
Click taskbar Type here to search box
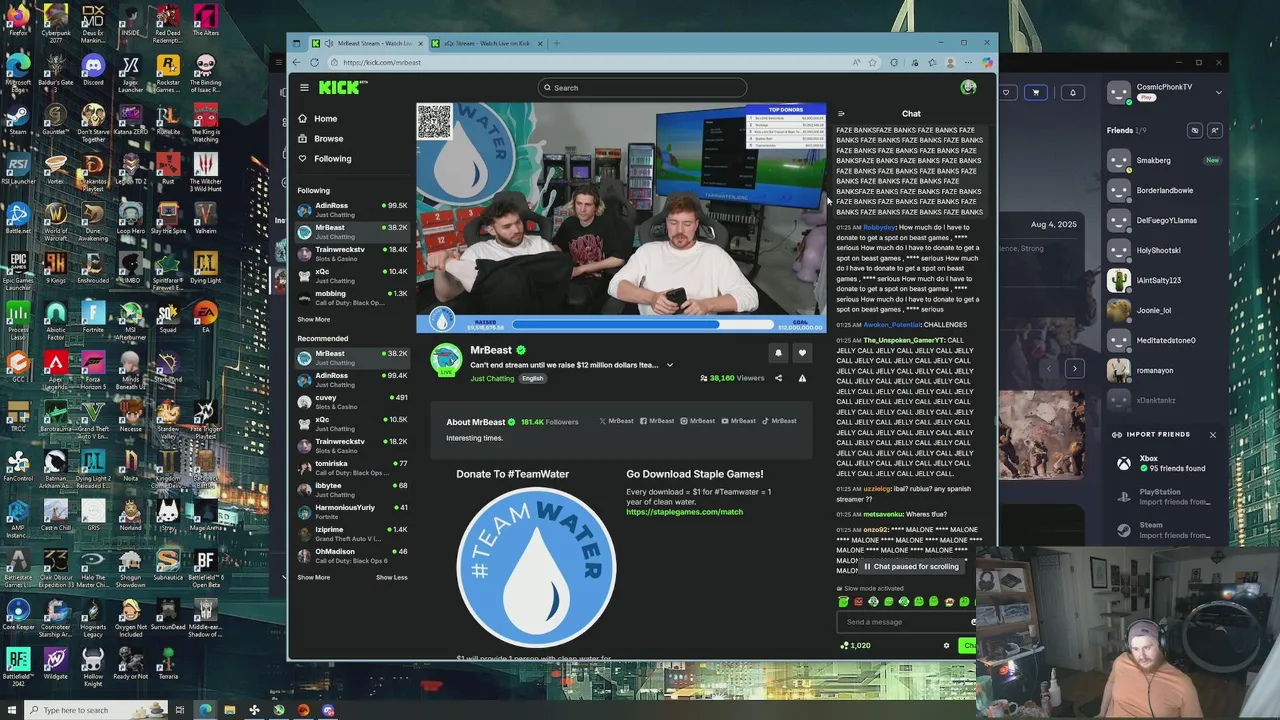[x=95, y=710]
